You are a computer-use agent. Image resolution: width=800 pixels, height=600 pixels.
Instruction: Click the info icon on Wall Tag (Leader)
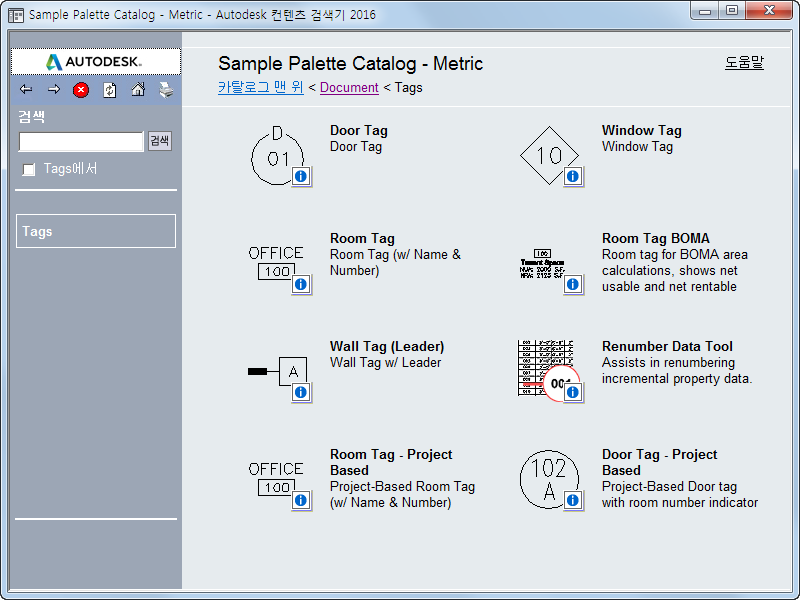pyautogui.click(x=301, y=392)
